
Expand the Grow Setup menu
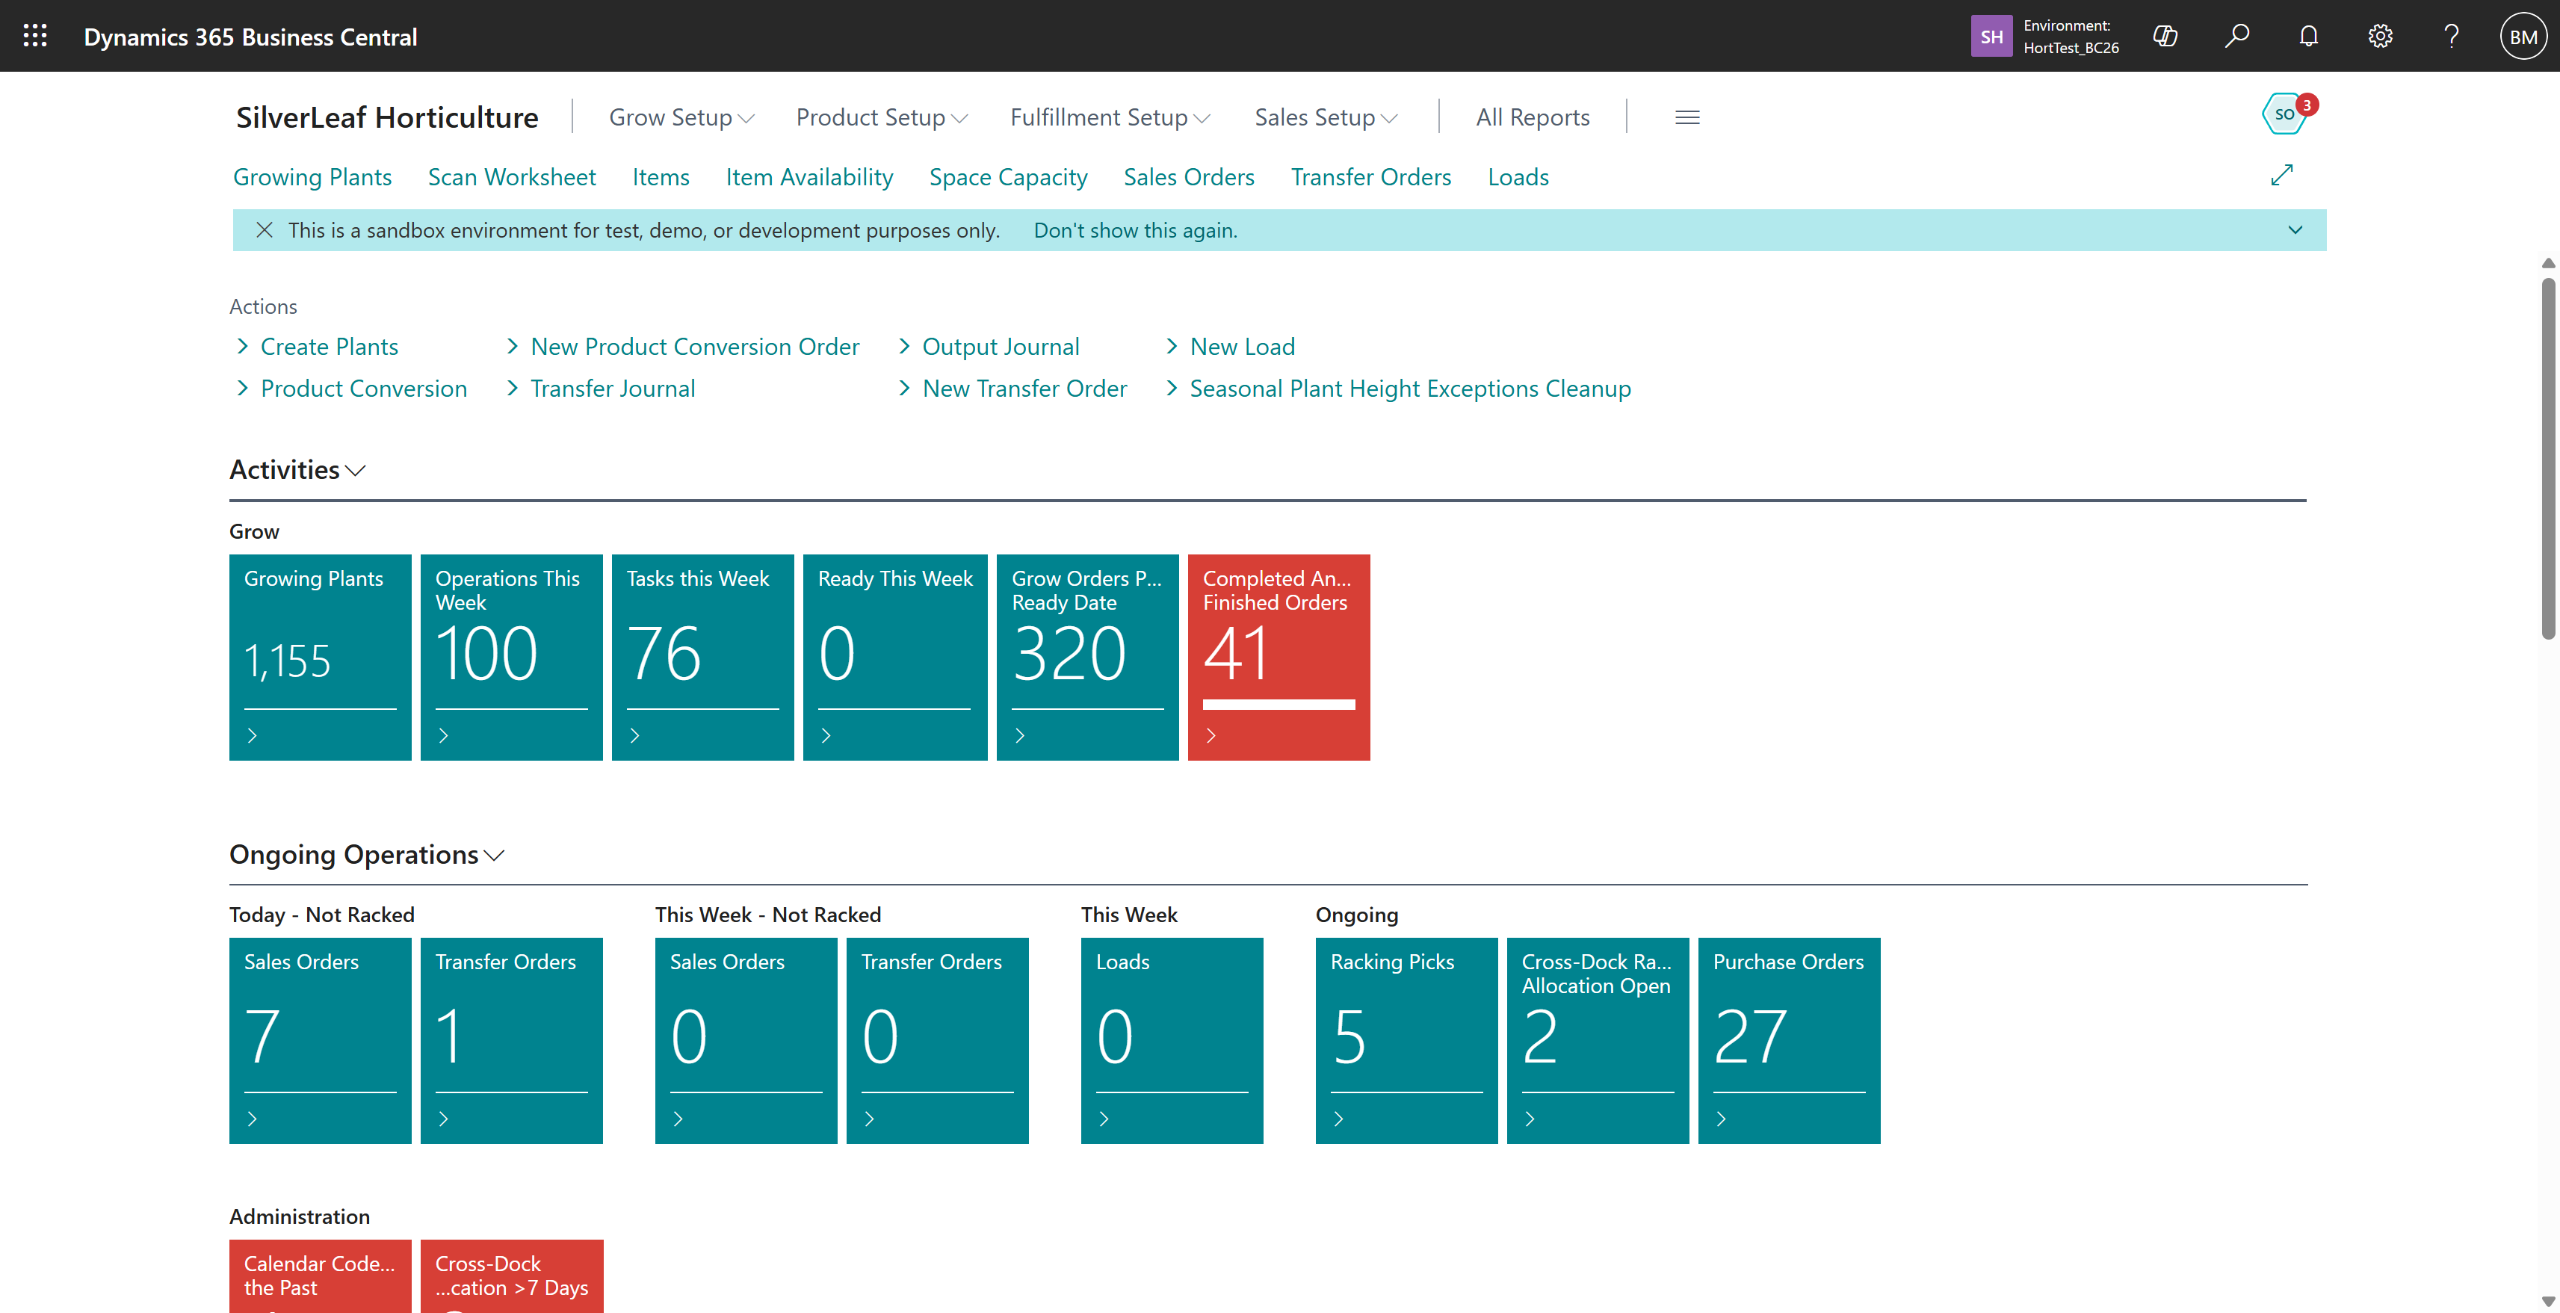coord(681,118)
